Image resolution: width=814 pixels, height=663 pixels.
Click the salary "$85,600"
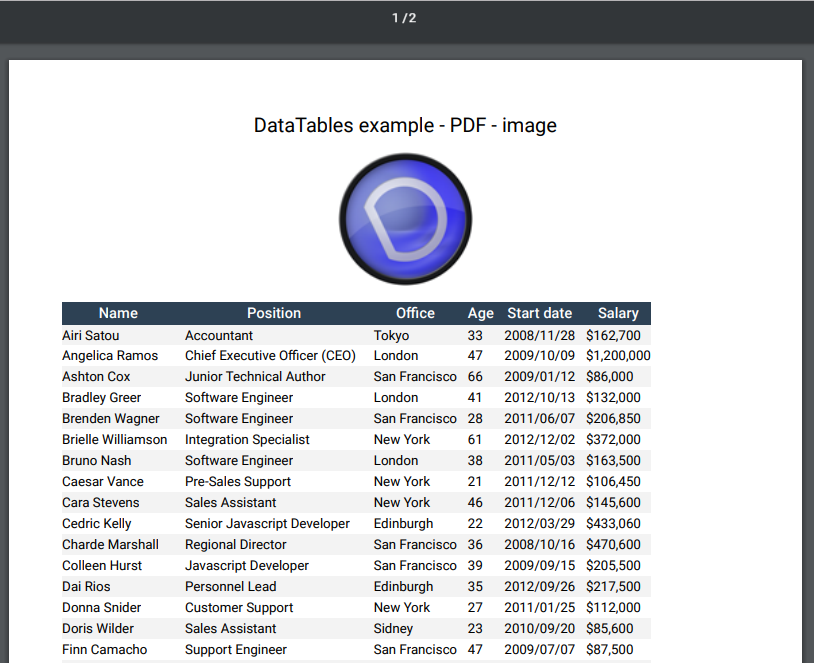tap(609, 629)
